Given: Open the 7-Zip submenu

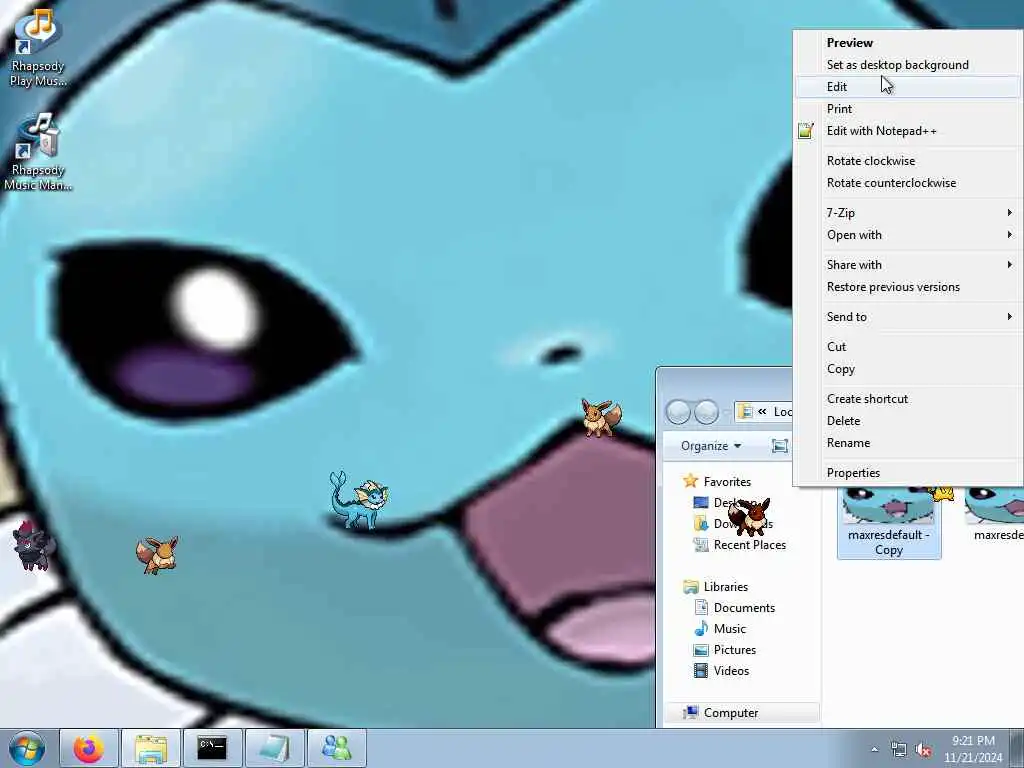Looking at the screenshot, I should tap(908, 213).
